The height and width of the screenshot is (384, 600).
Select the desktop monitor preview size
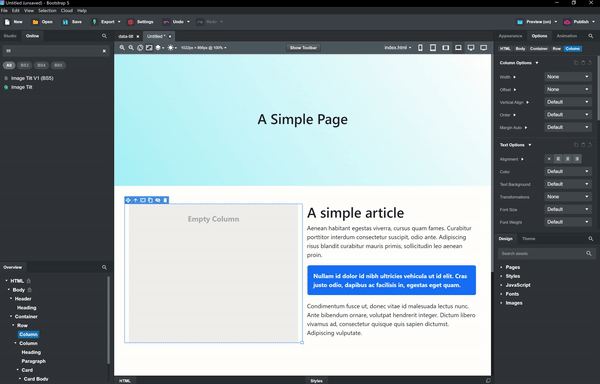471,48
